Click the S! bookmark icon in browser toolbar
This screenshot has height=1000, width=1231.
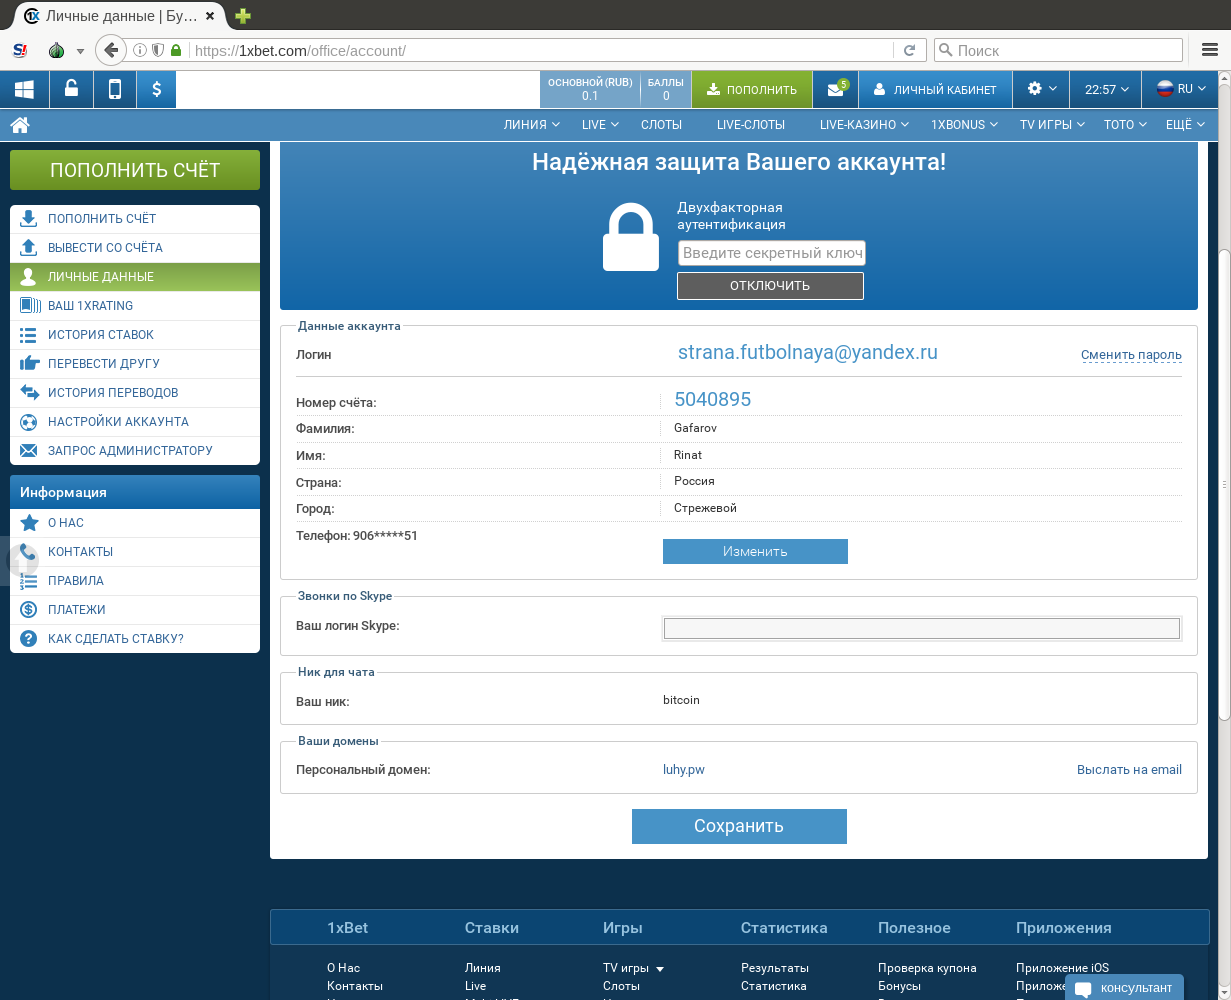[x=20, y=50]
